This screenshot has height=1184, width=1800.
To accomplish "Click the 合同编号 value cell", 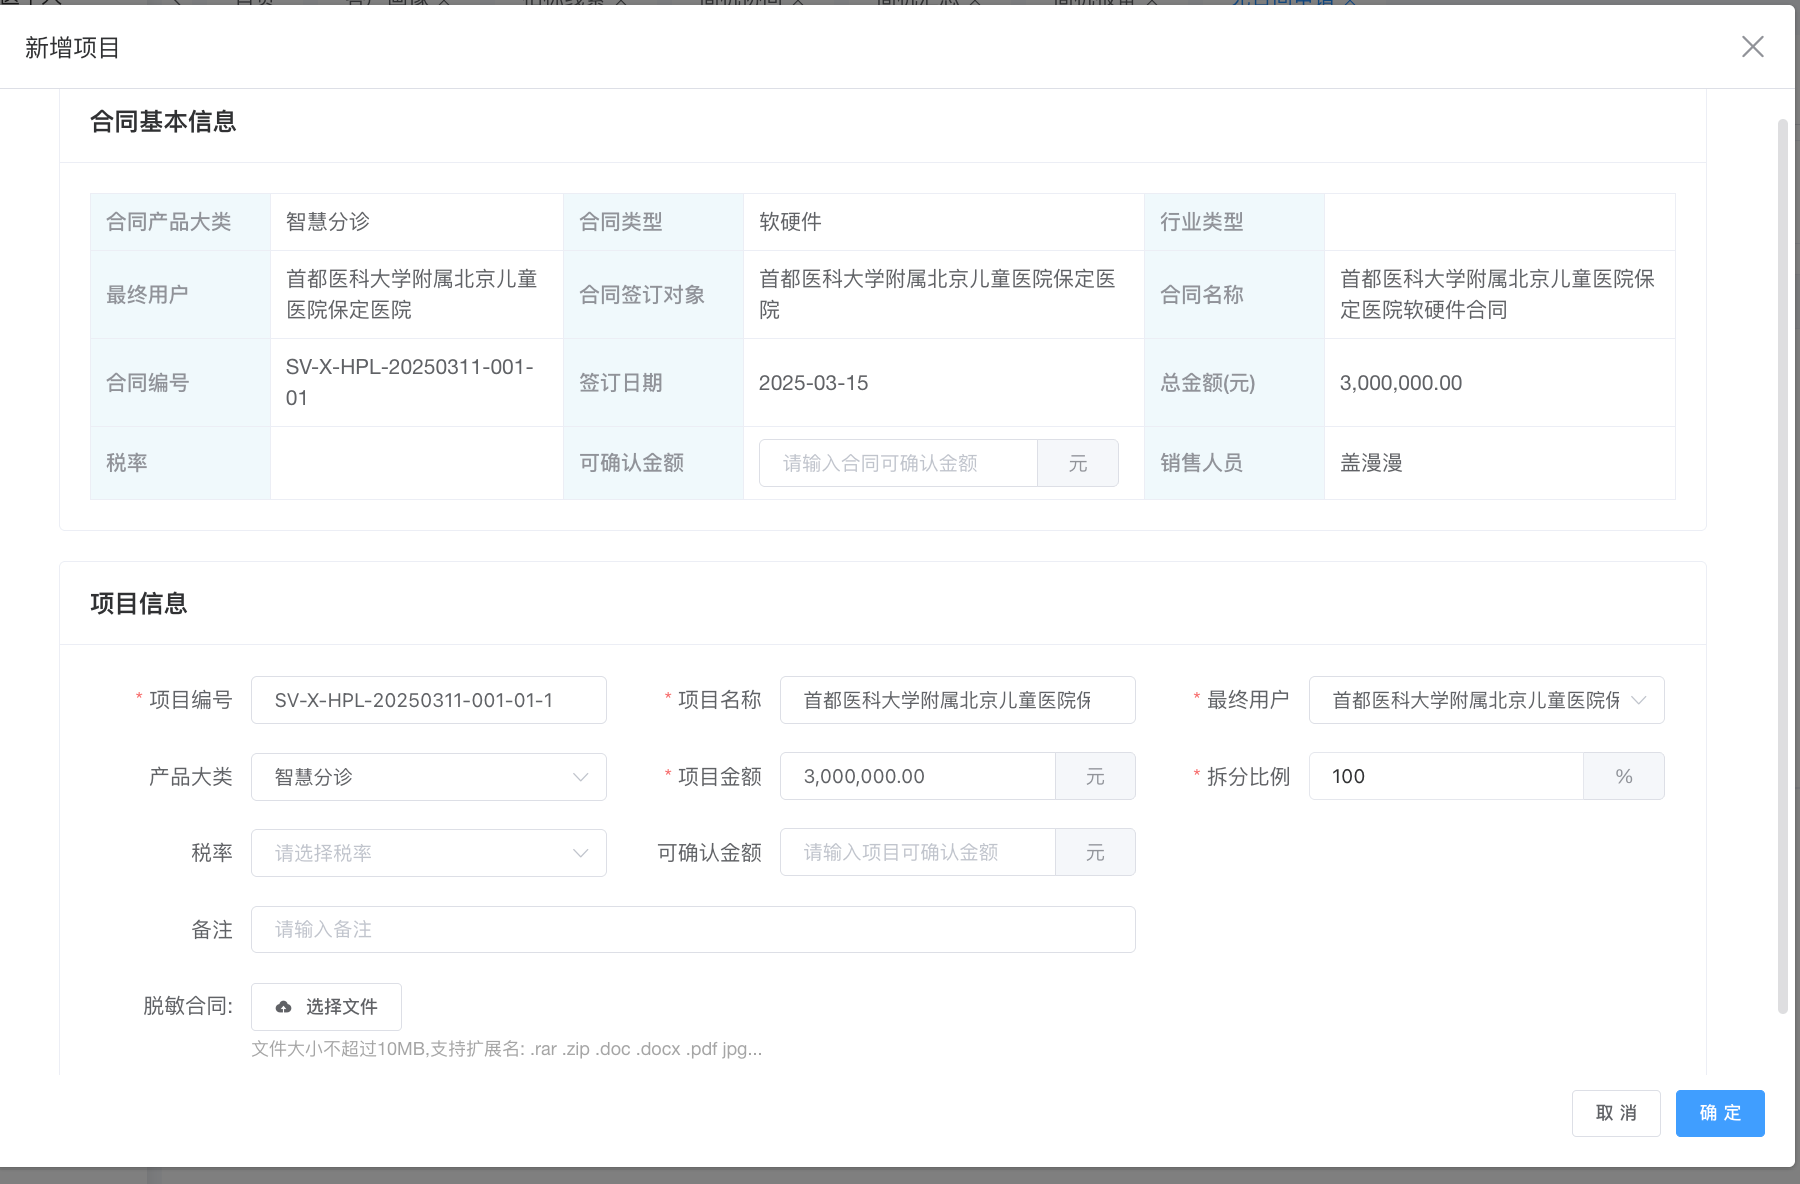I will click(x=416, y=383).
